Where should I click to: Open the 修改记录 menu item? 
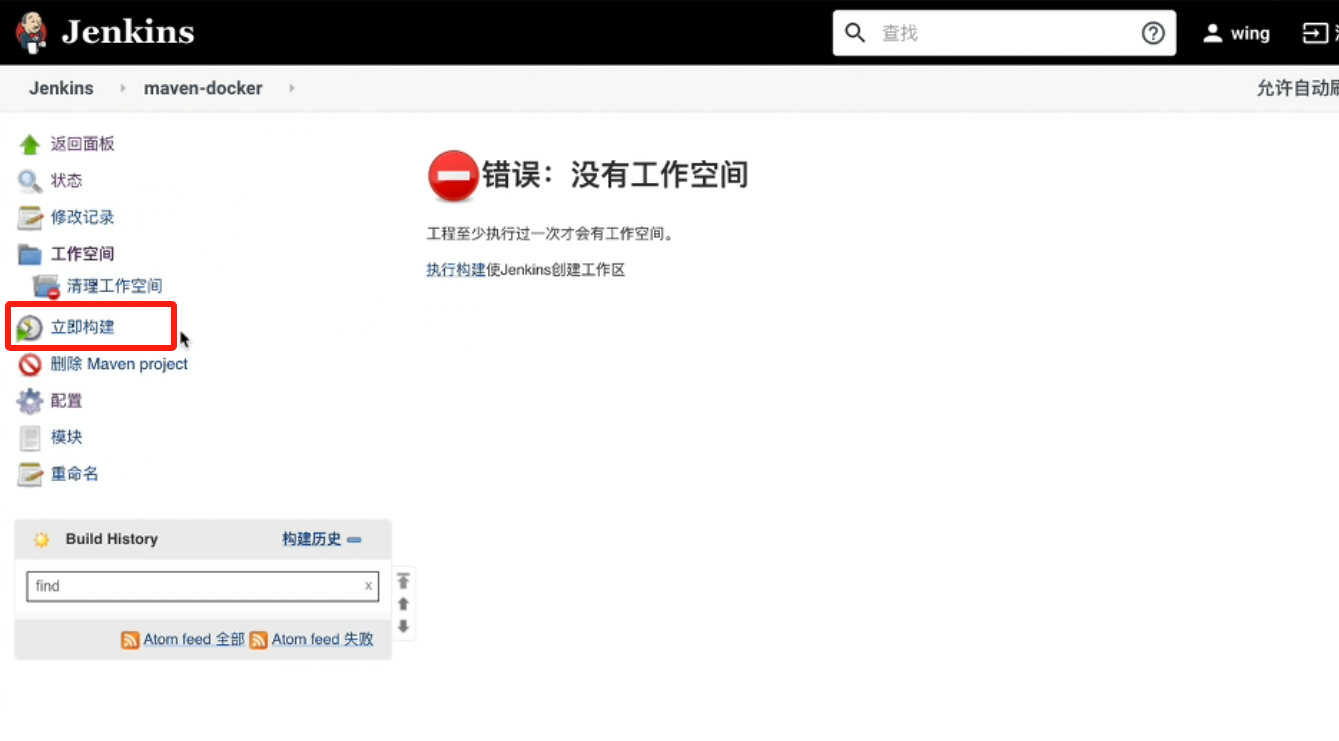(x=82, y=217)
